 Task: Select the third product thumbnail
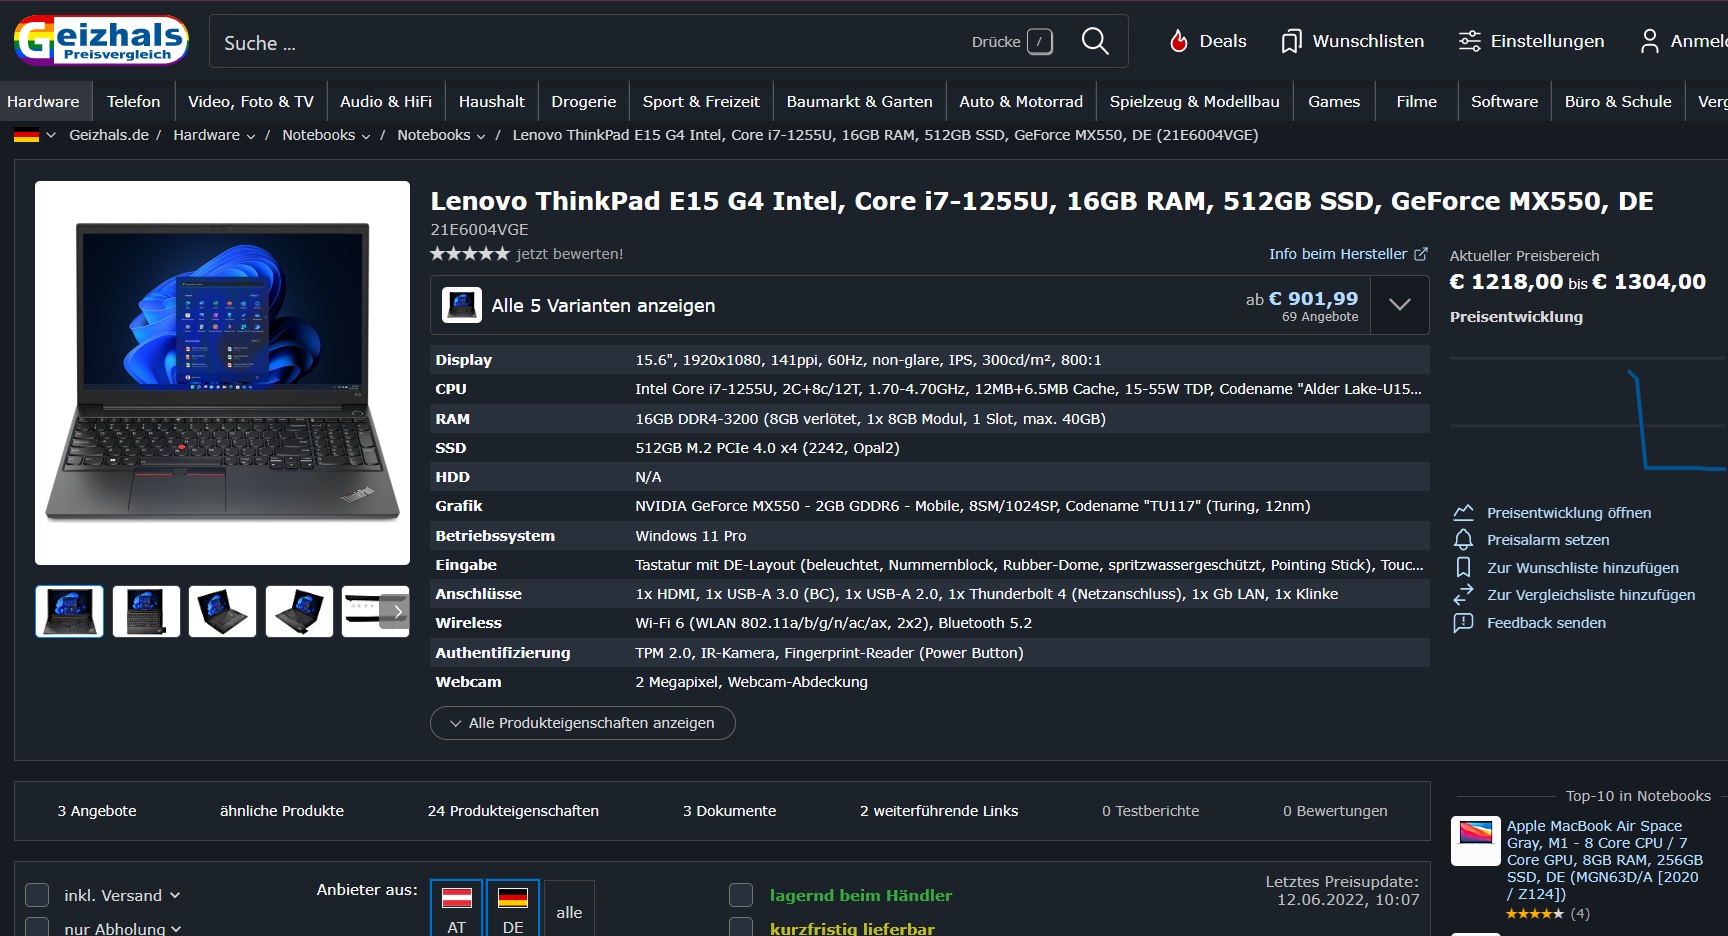pos(222,611)
